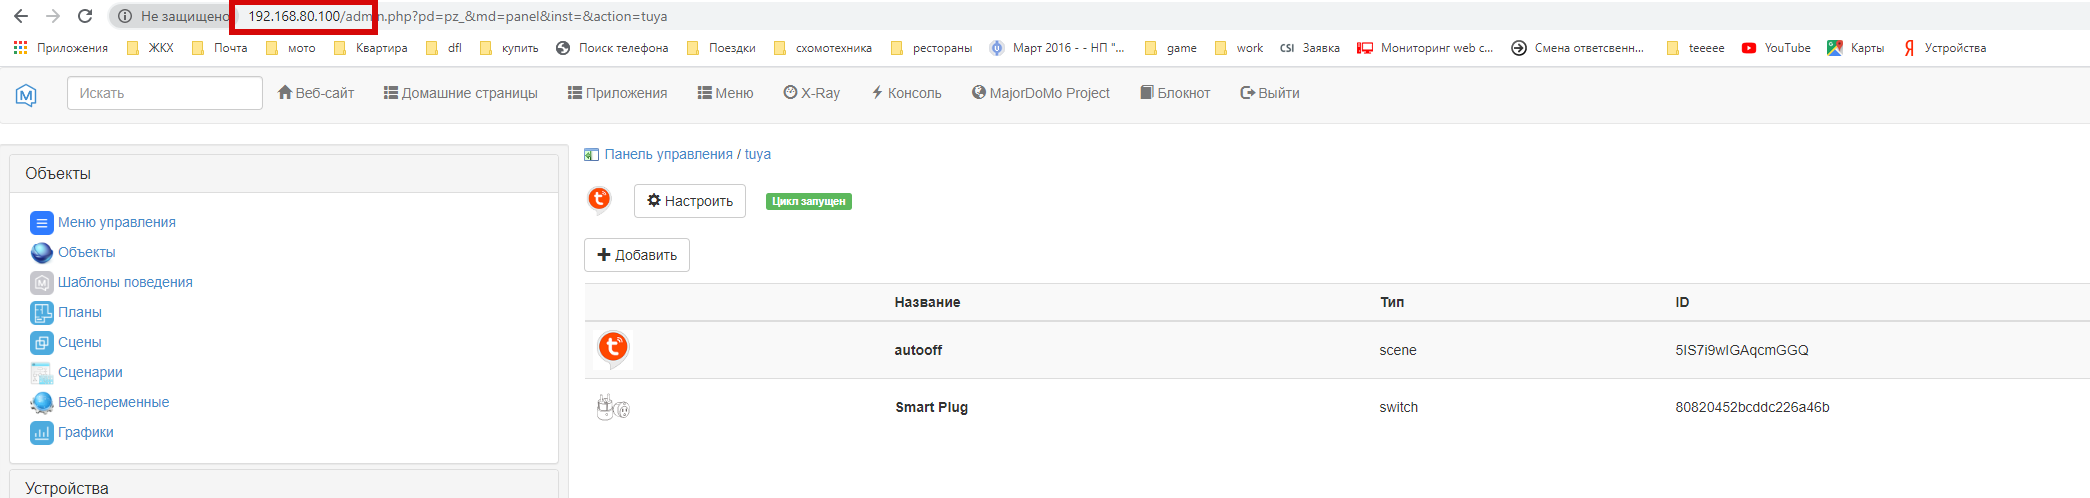This screenshot has height=498, width=2090.
Task: Open Графики in the objects panel
Action: tap(85, 432)
